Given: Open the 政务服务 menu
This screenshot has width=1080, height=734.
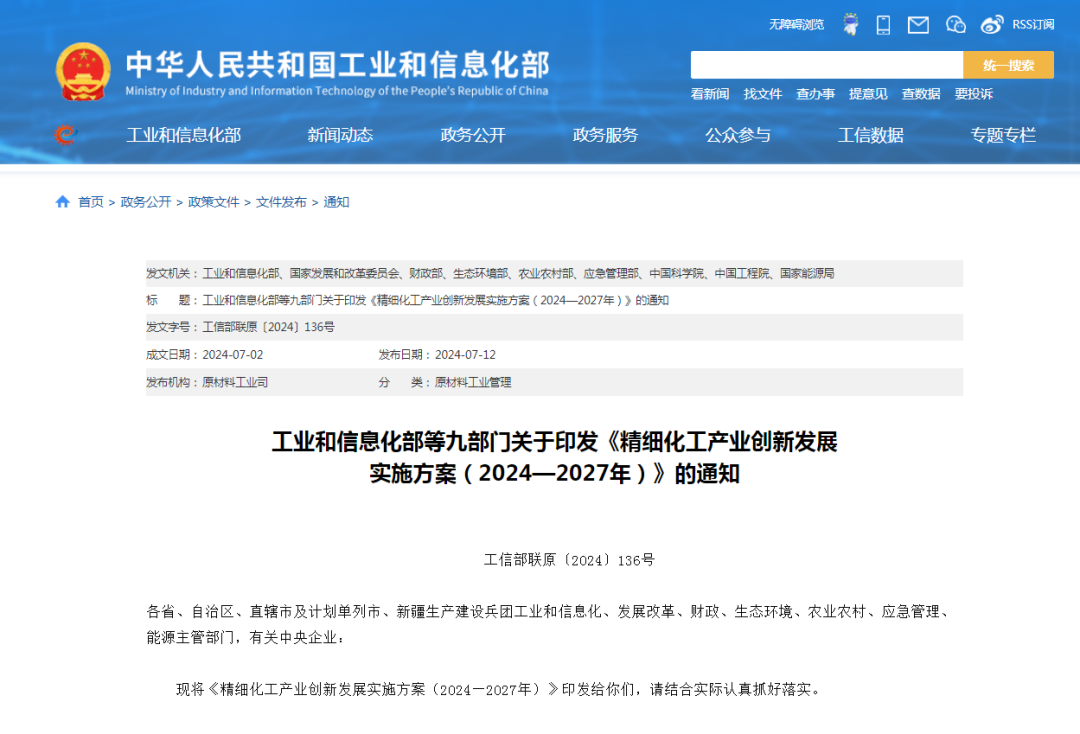Looking at the screenshot, I should pos(605,135).
